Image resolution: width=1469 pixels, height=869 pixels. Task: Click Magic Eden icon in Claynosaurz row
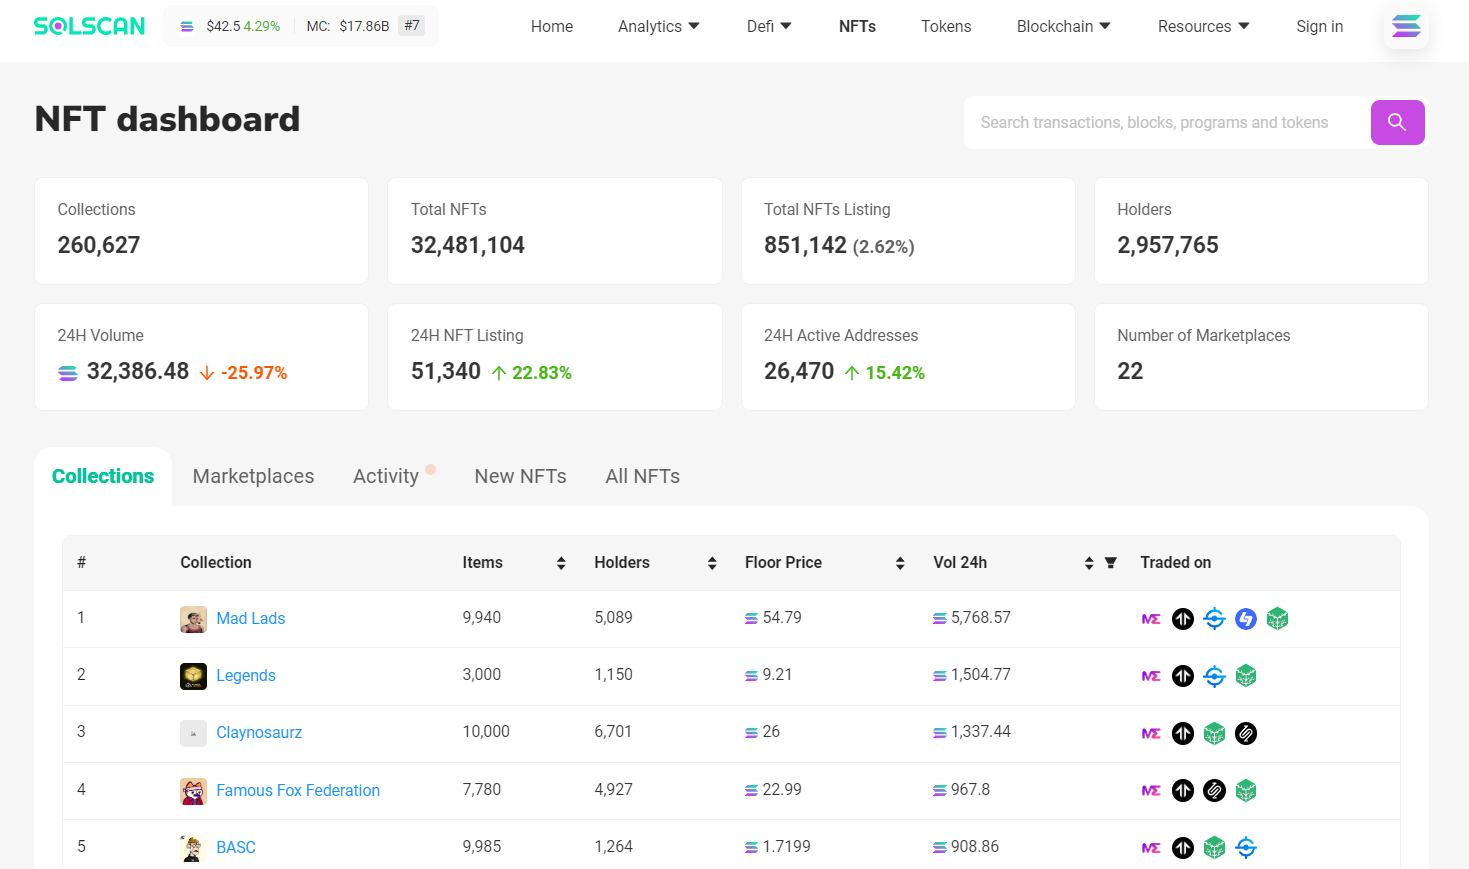pyautogui.click(x=1151, y=734)
